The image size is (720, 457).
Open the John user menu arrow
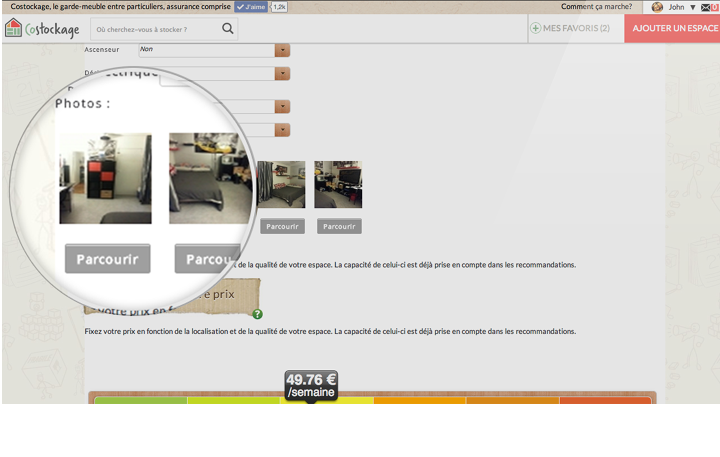pos(692,7)
